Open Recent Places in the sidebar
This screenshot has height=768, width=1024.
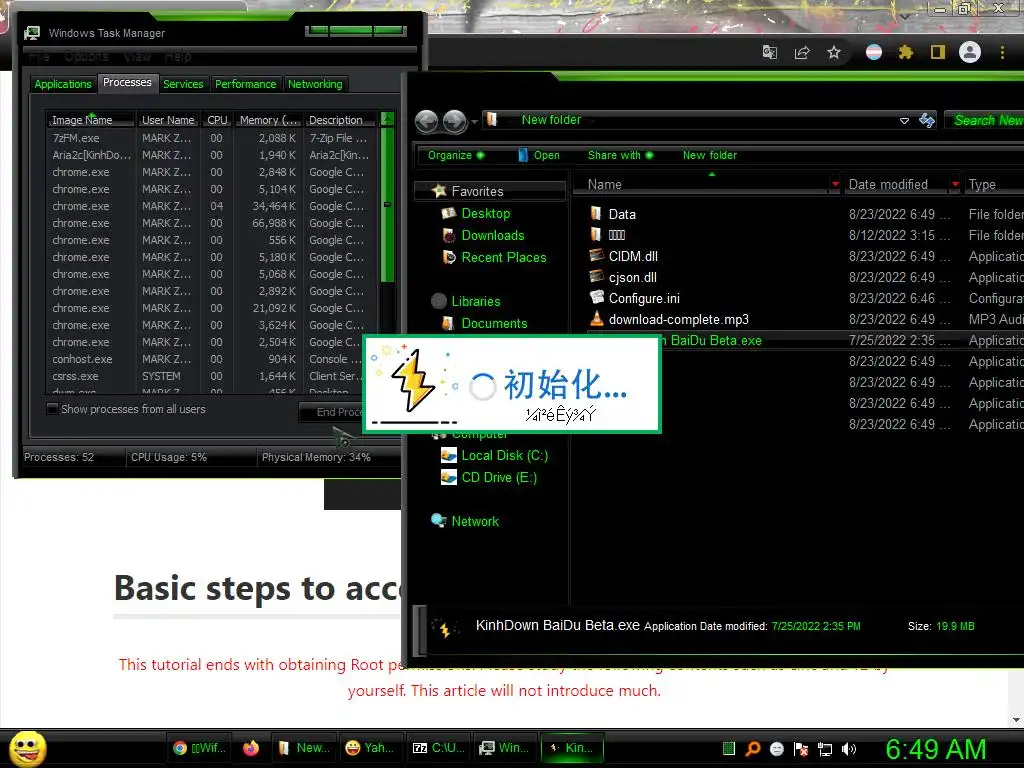(x=504, y=257)
